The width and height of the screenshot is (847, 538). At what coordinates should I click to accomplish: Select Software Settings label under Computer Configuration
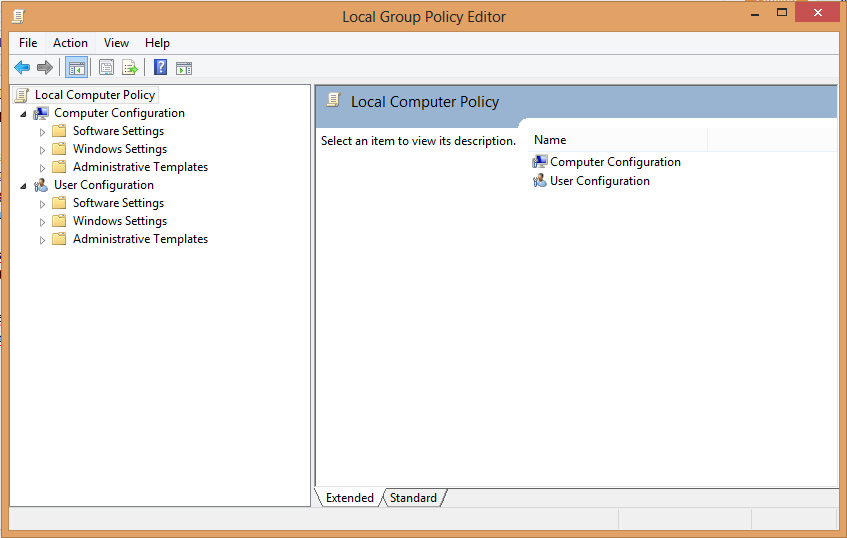click(x=118, y=131)
